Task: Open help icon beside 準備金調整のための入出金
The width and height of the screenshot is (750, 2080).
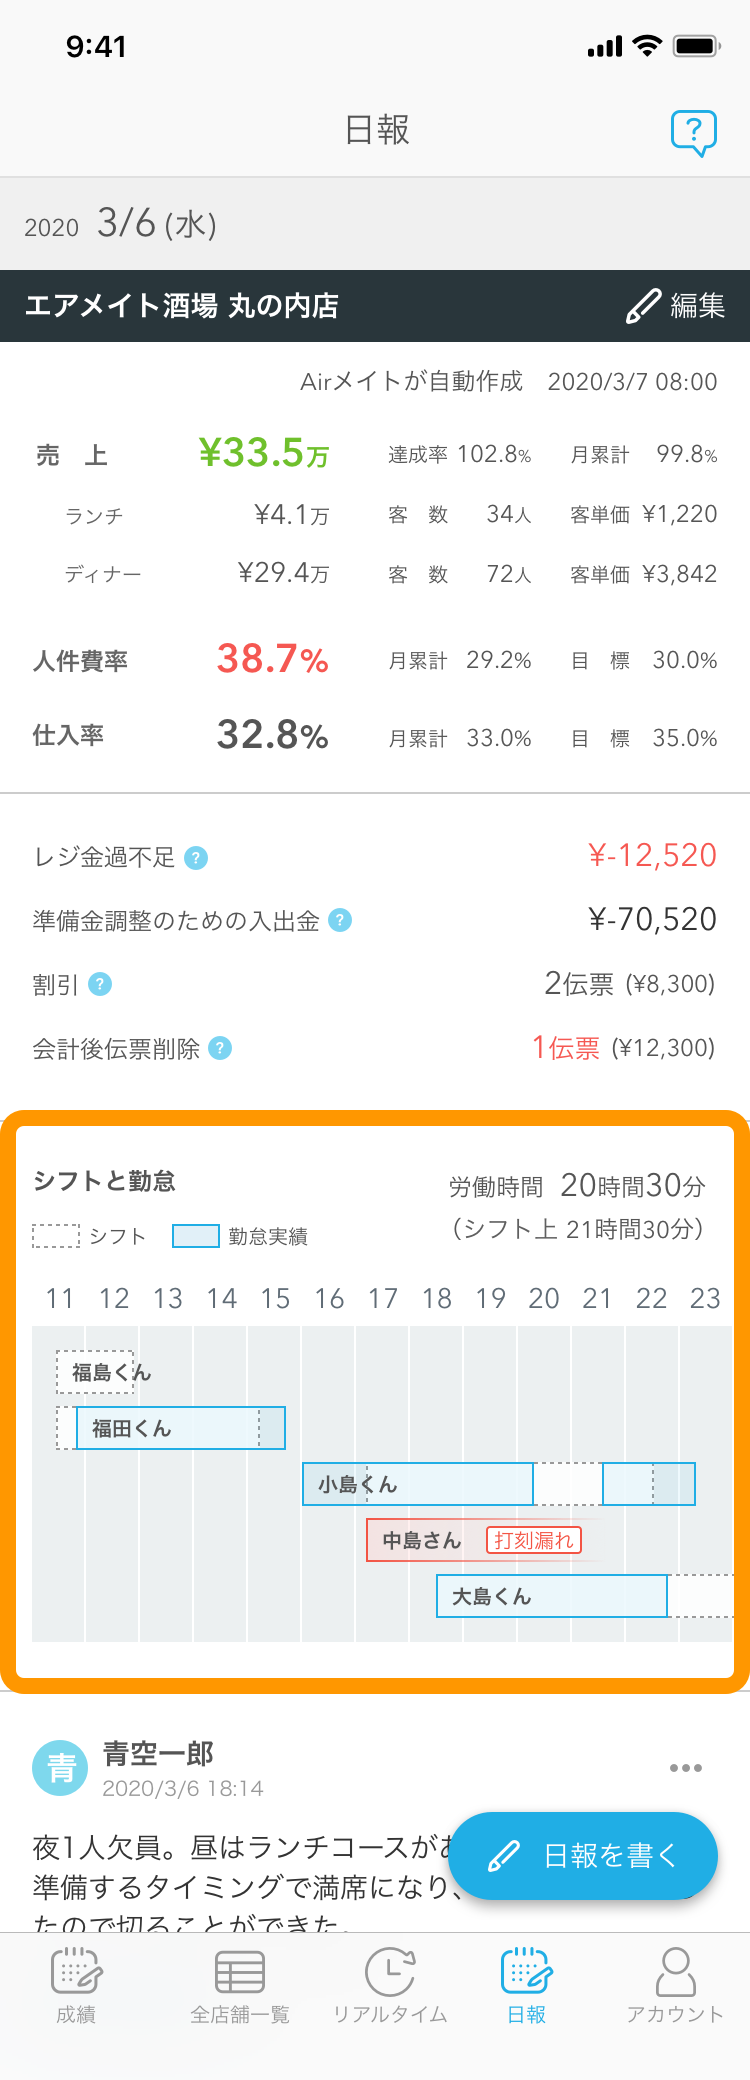Action: 340,920
